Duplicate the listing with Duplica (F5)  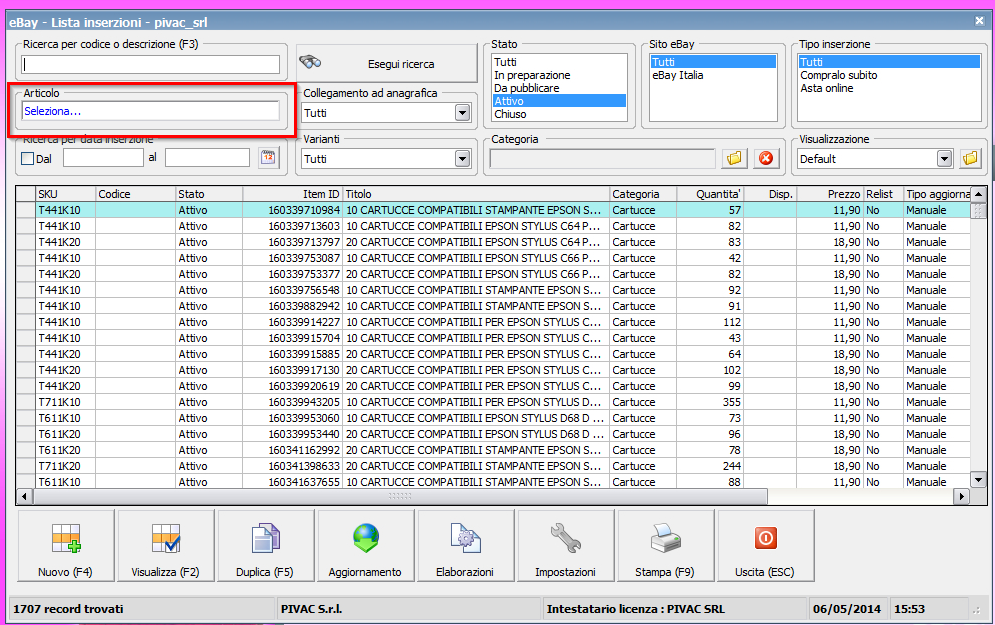(265, 545)
